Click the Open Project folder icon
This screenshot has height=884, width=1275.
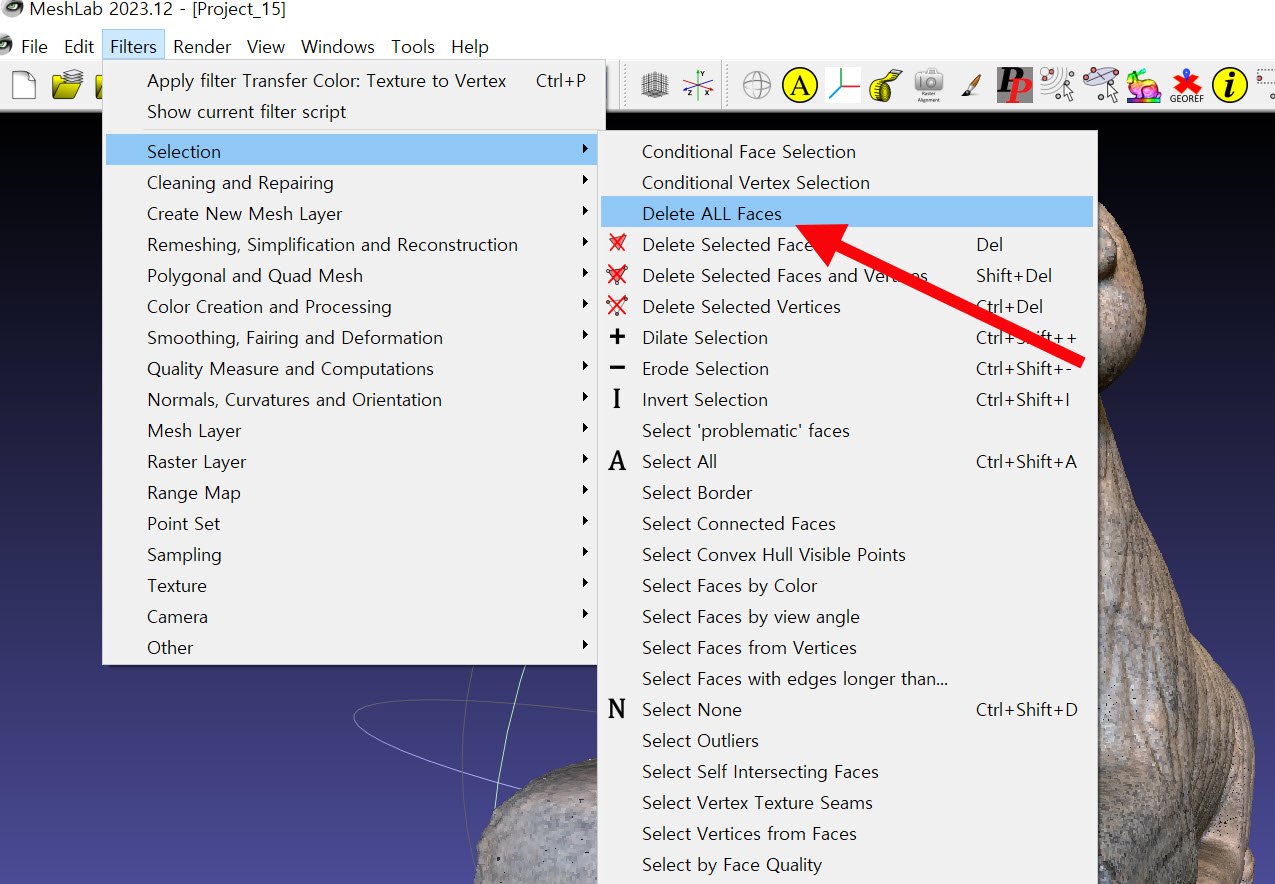(67, 85)
